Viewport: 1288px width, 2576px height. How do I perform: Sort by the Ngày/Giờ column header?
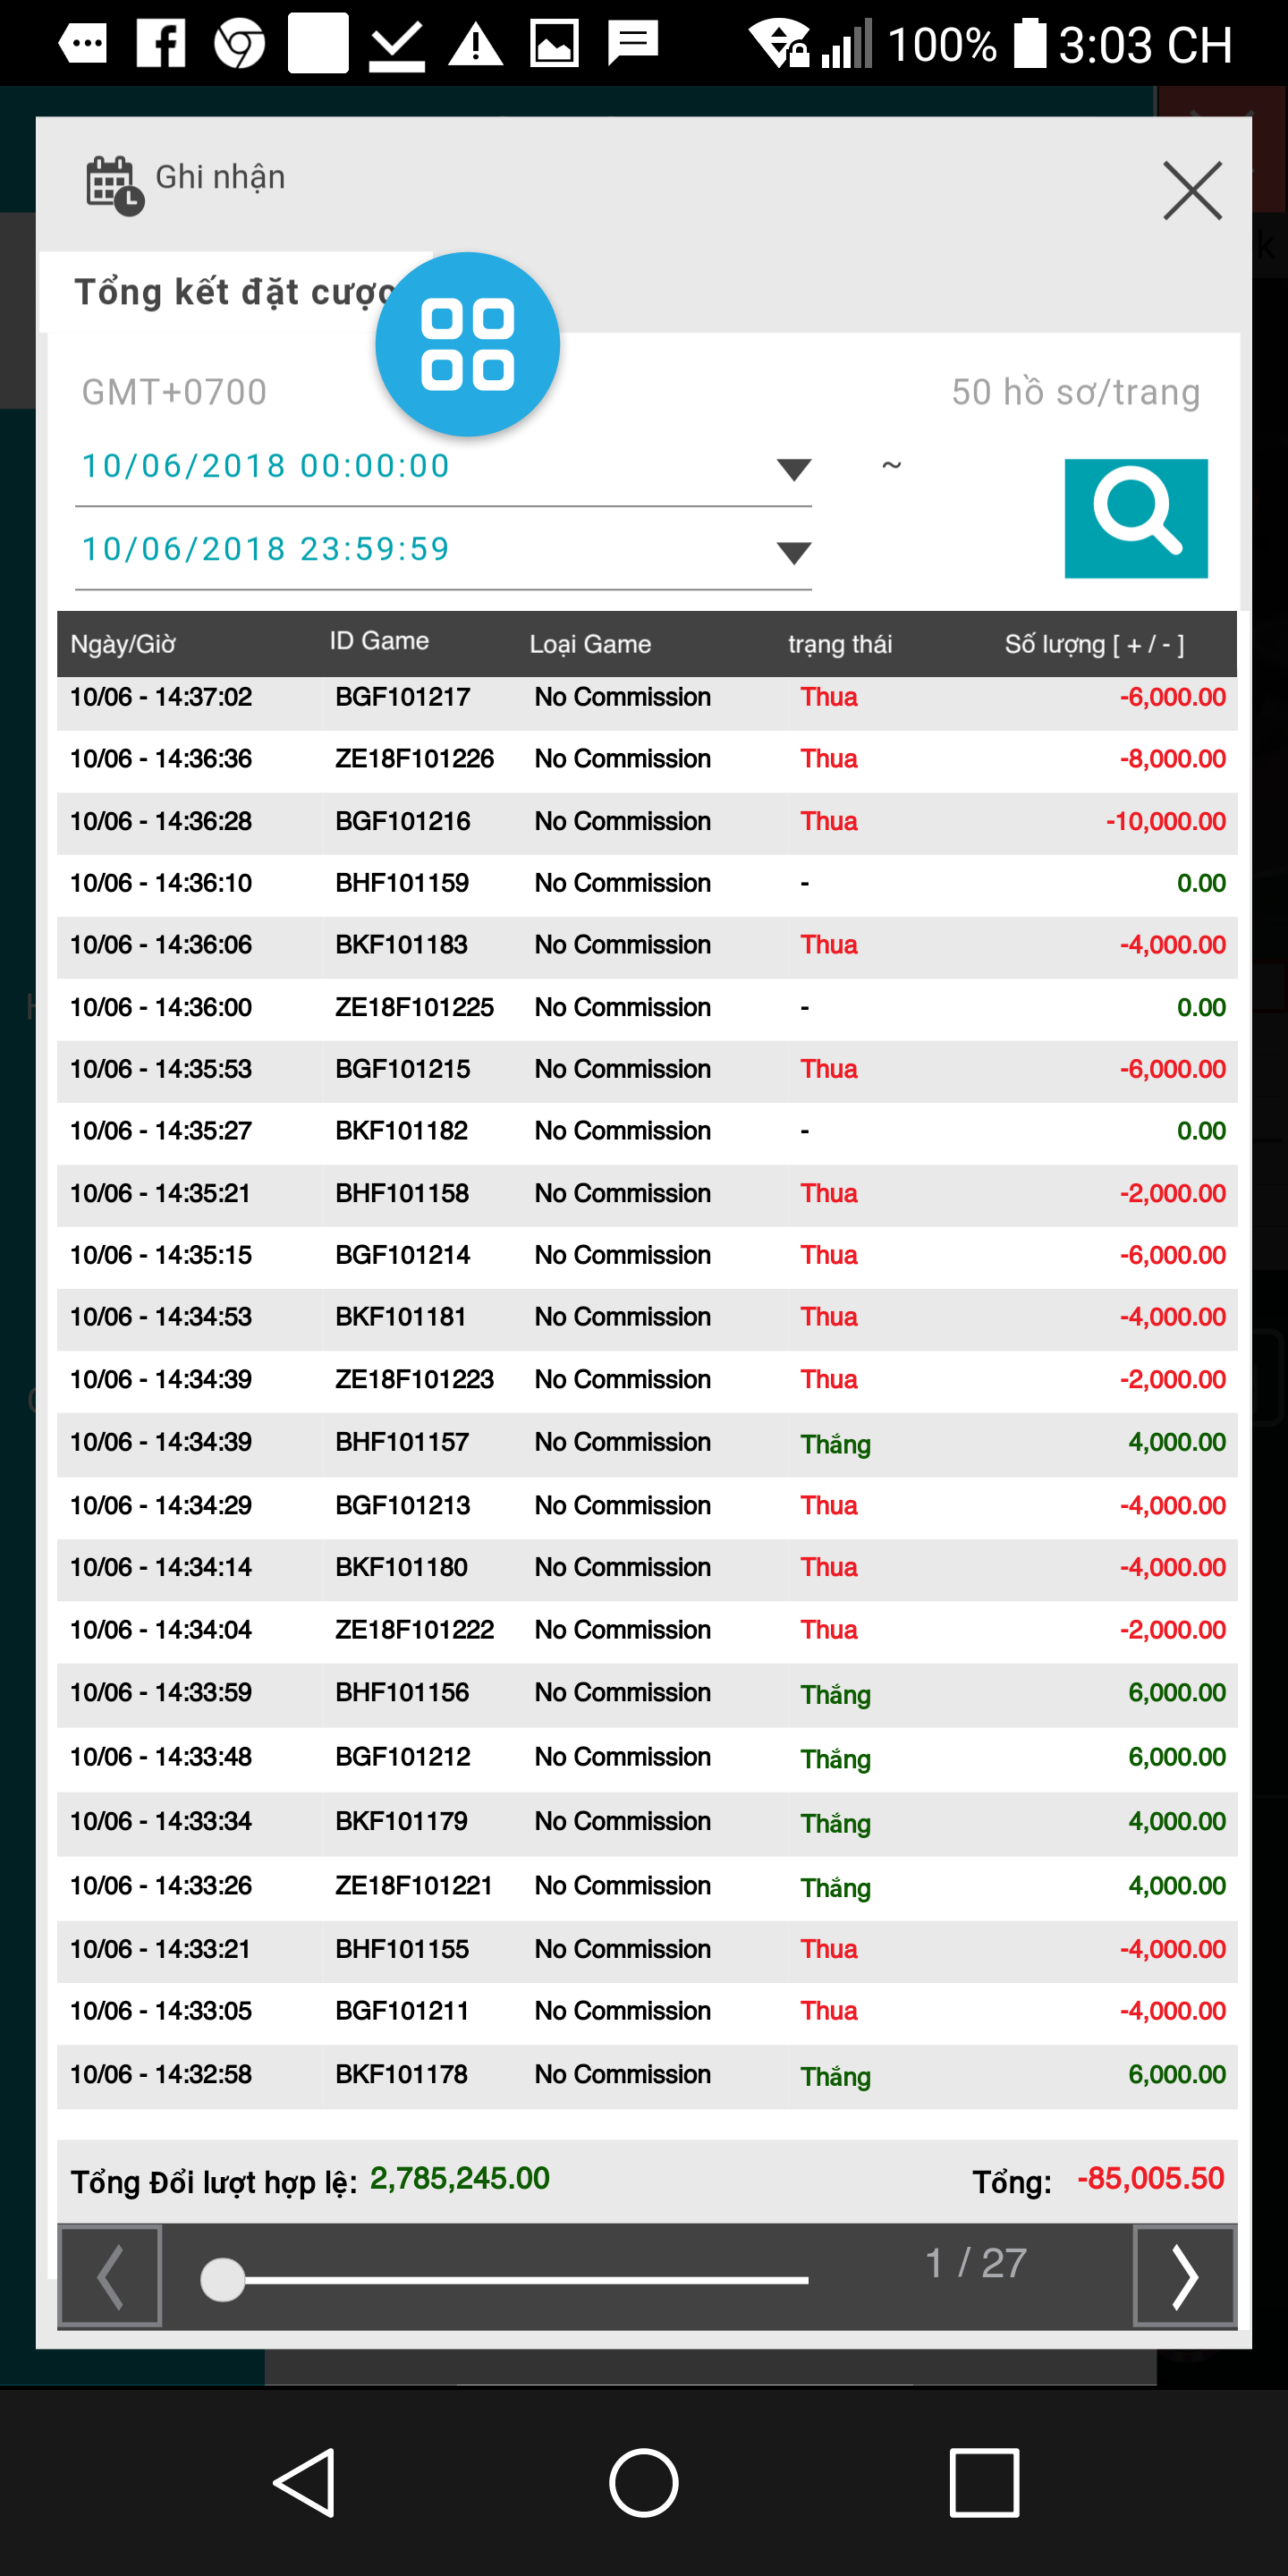(123, 644)
